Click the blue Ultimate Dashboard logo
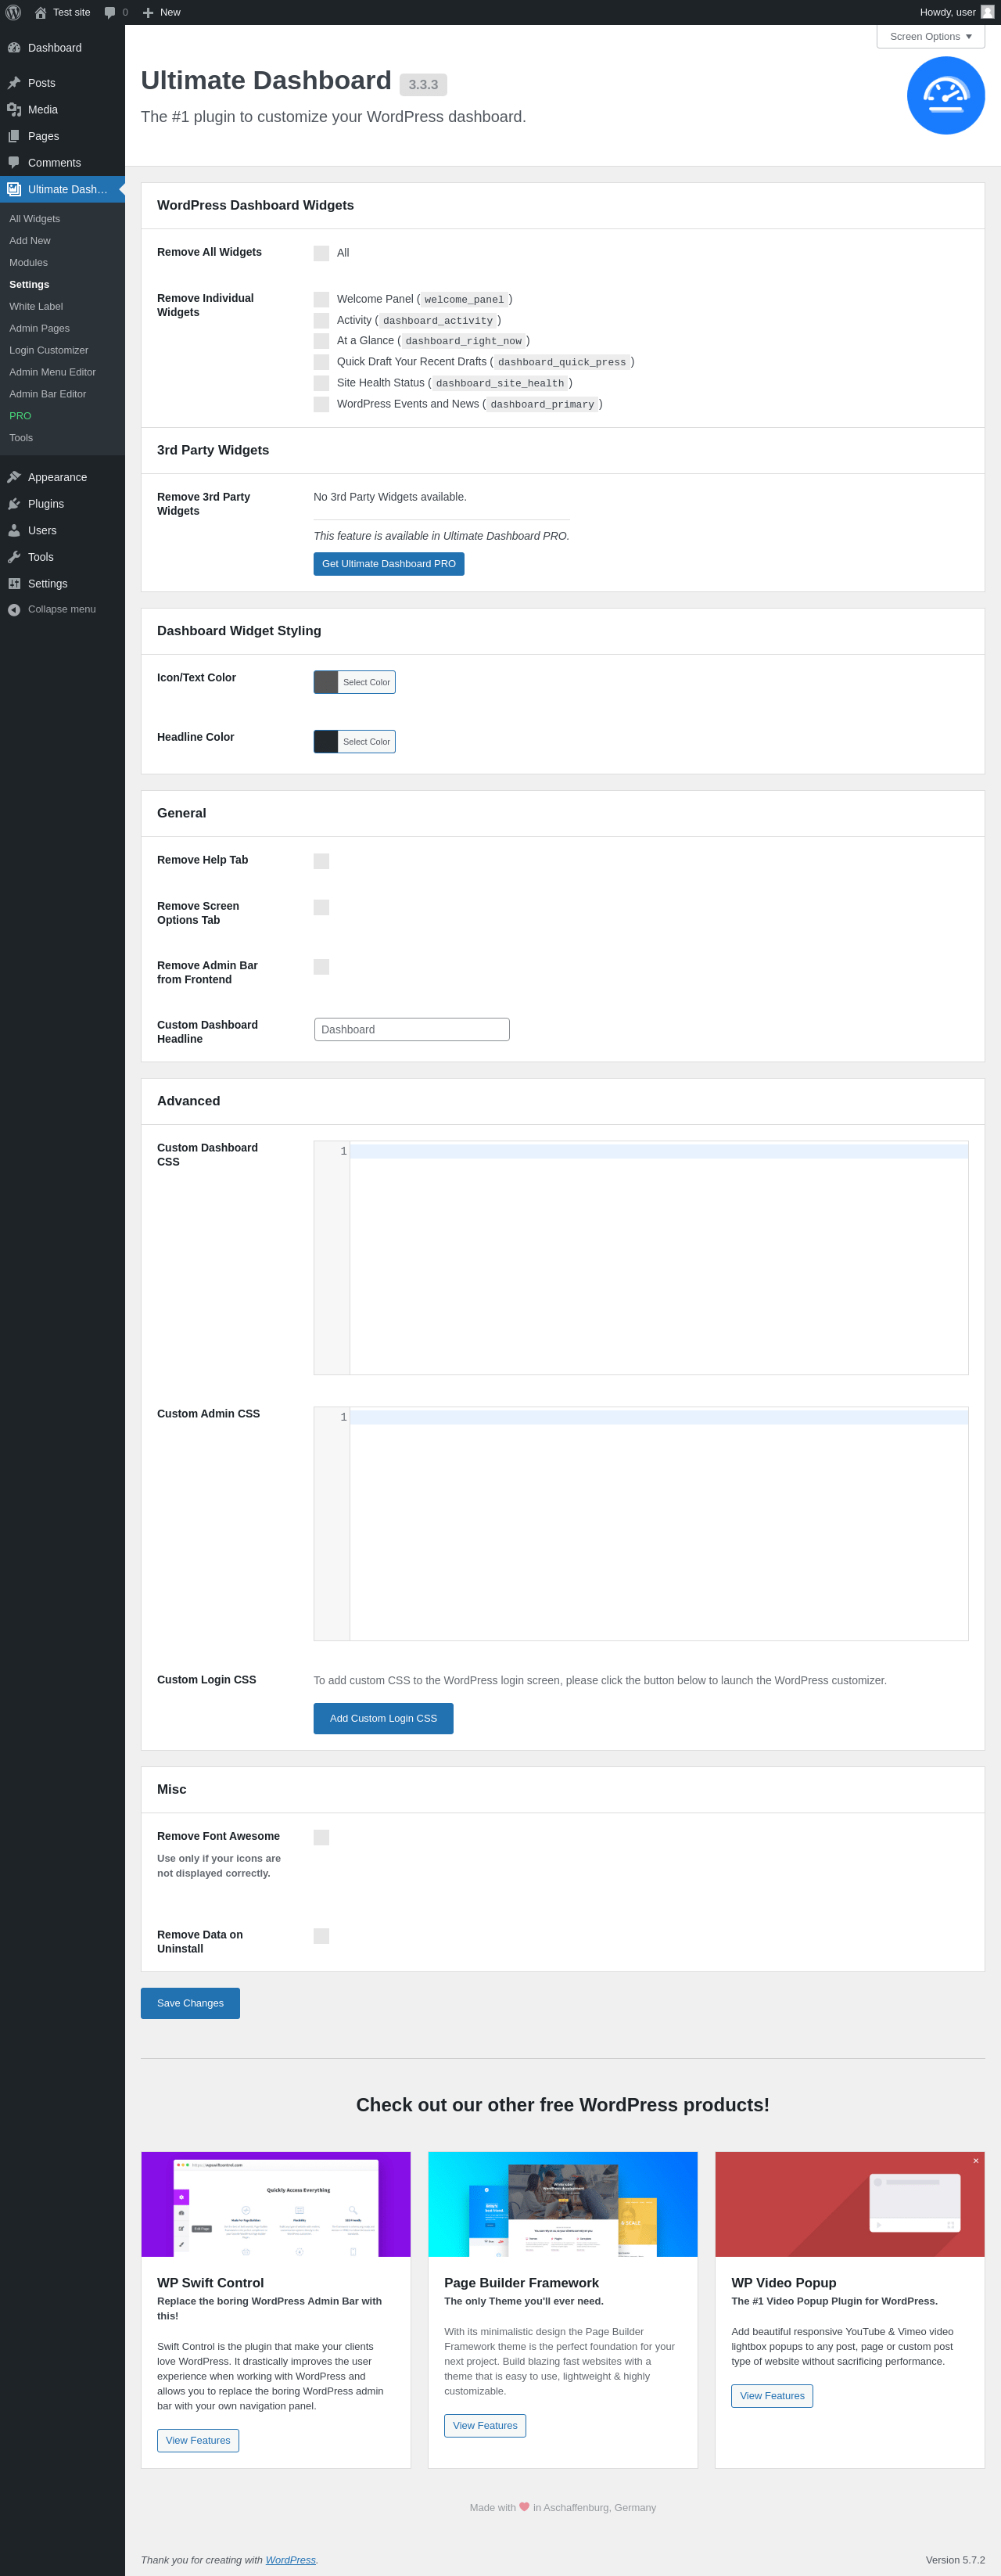1001x2576 pixels. click(x=945, y=95)
